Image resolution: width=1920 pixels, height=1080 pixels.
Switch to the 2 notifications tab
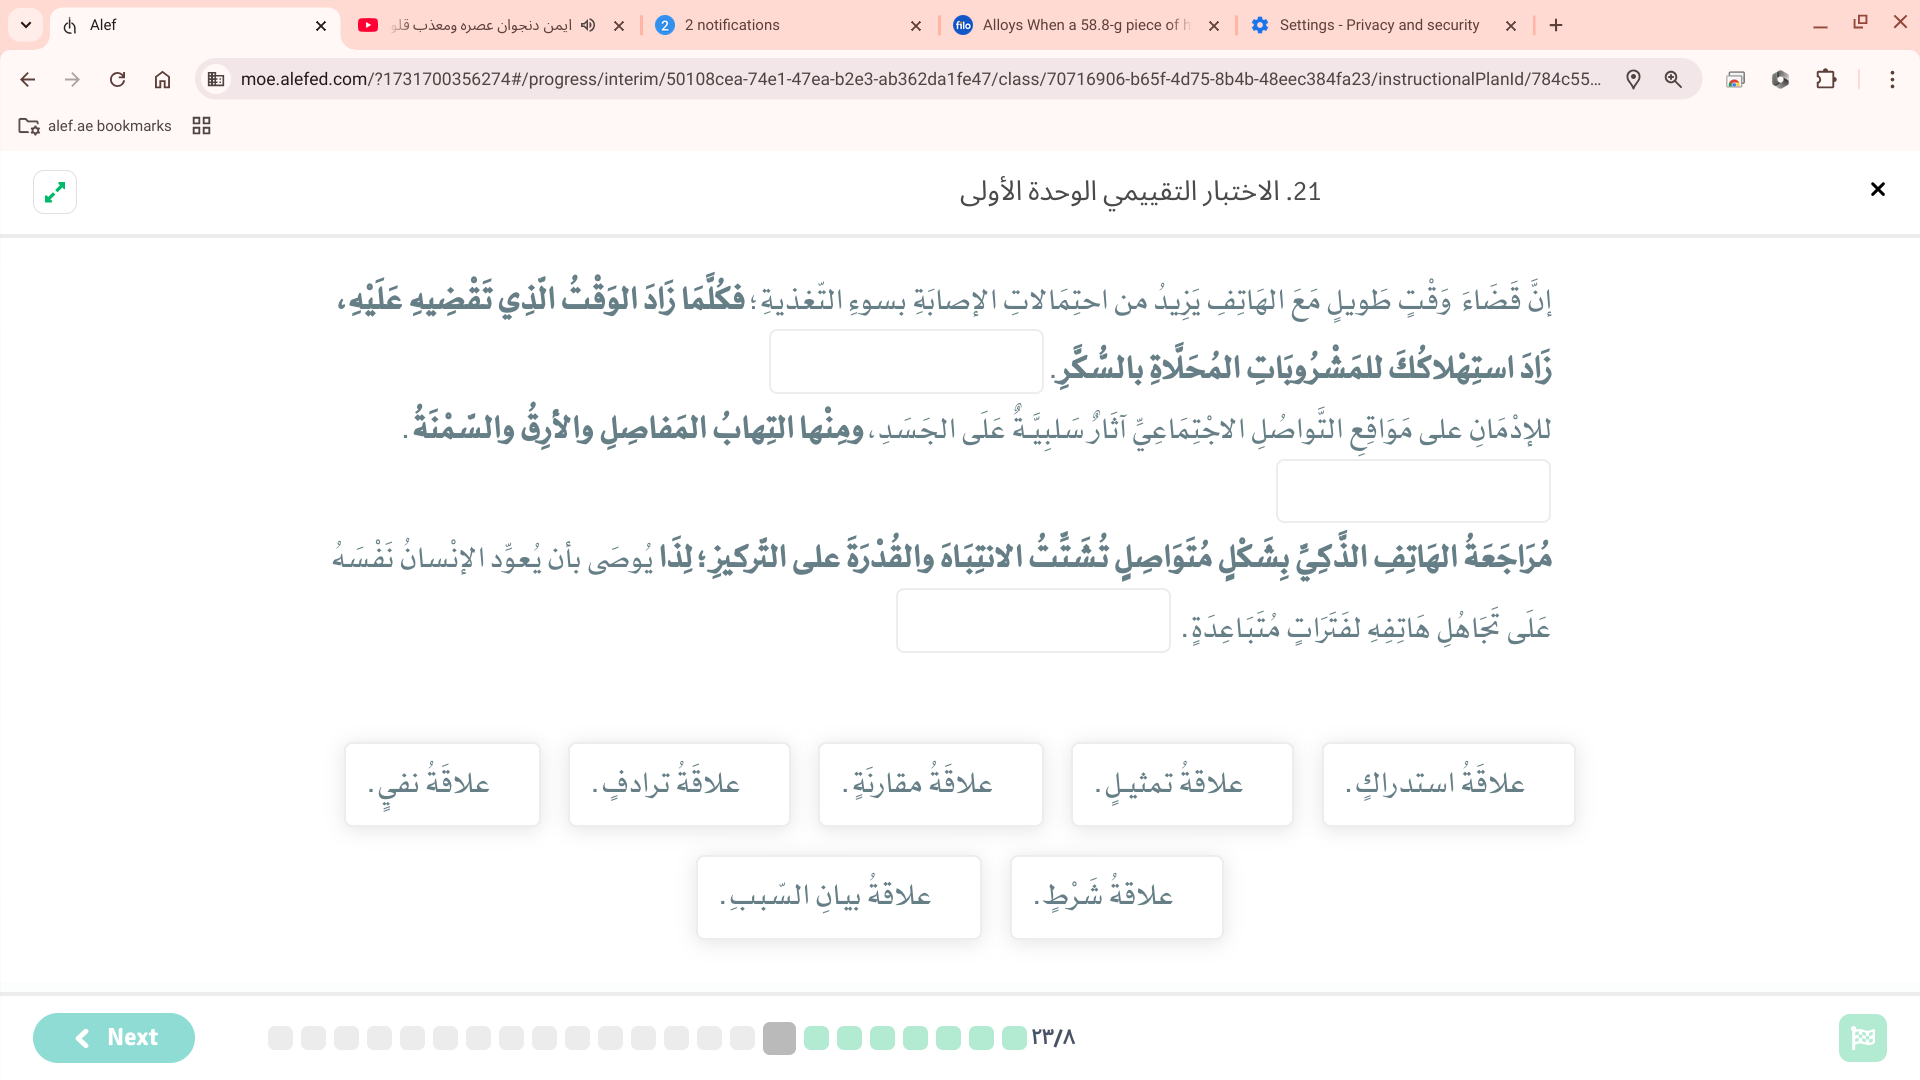[731, 26]
